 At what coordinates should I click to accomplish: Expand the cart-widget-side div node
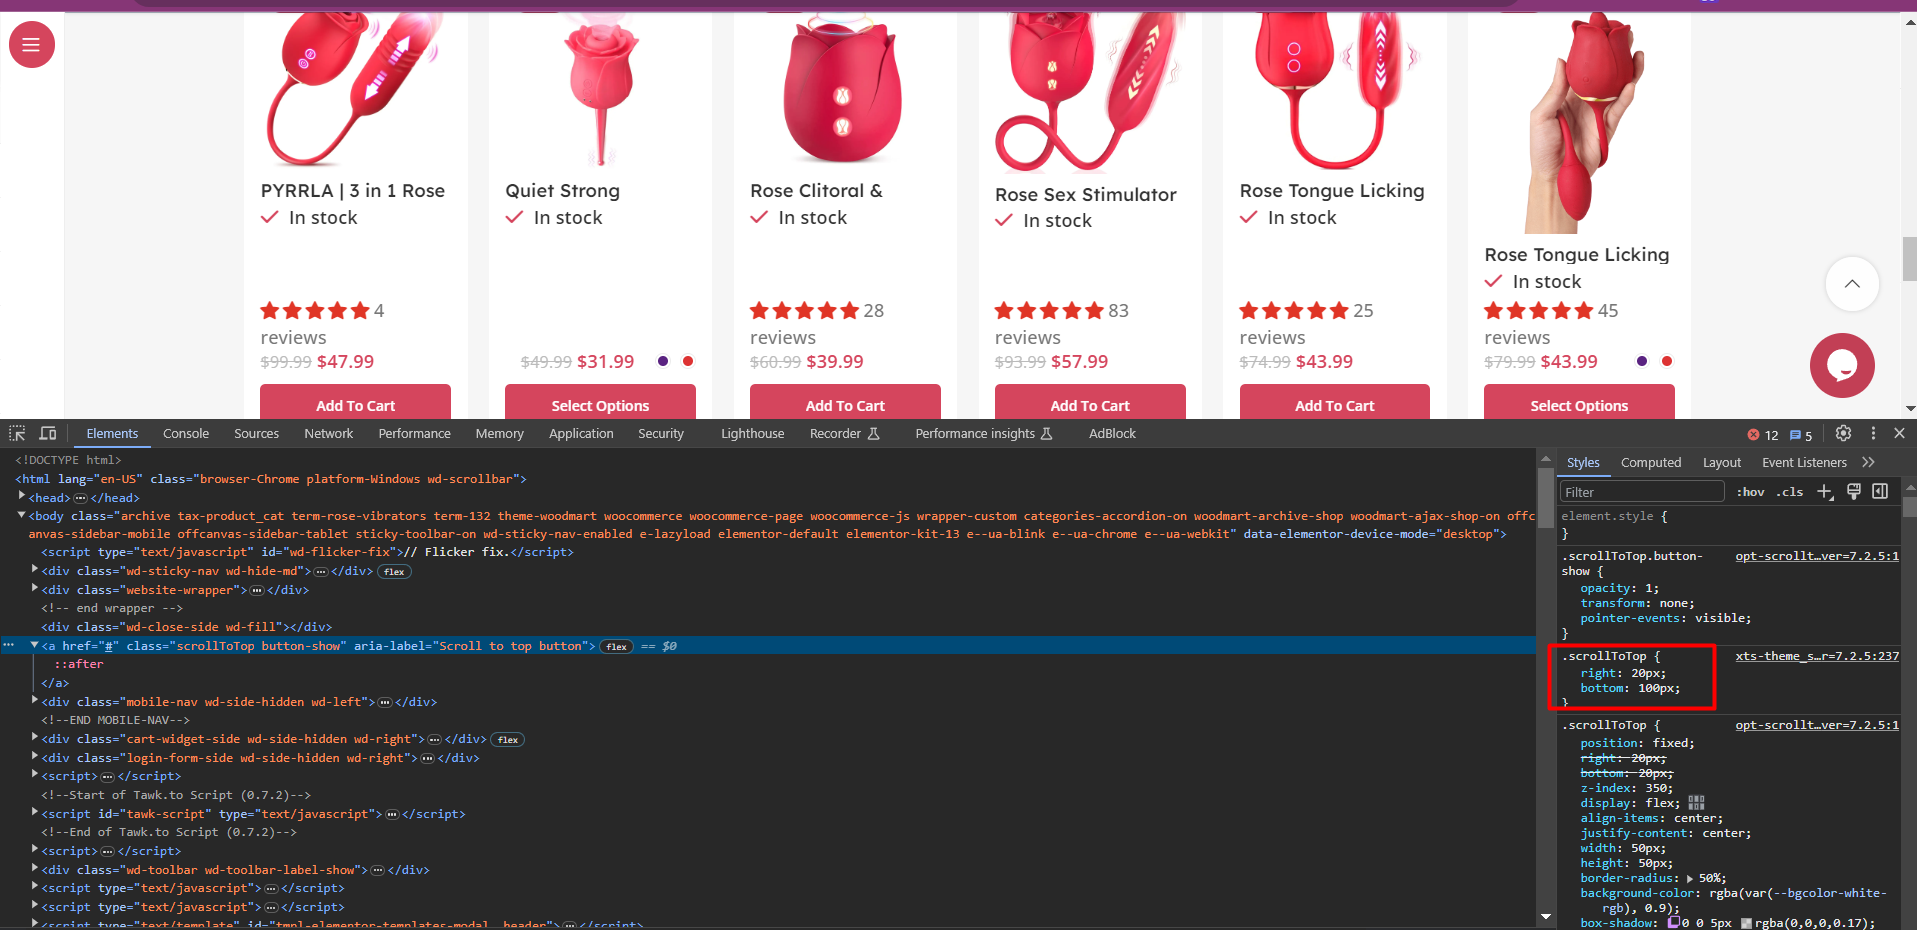point(34,739)
